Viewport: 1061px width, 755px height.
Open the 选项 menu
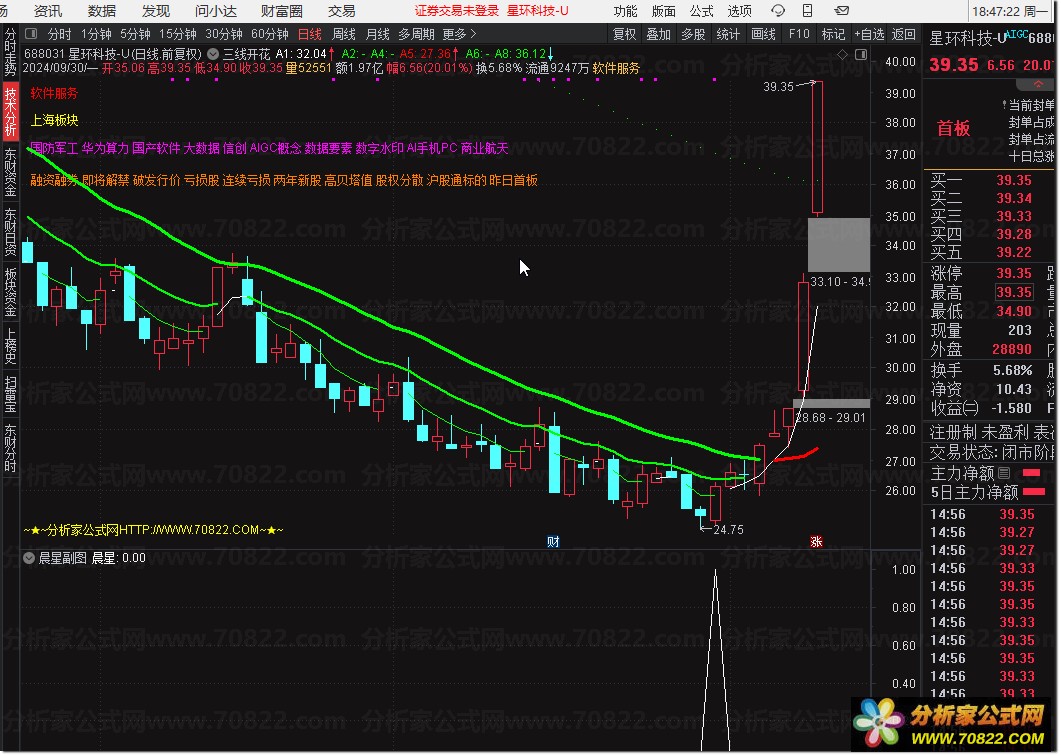740,12
